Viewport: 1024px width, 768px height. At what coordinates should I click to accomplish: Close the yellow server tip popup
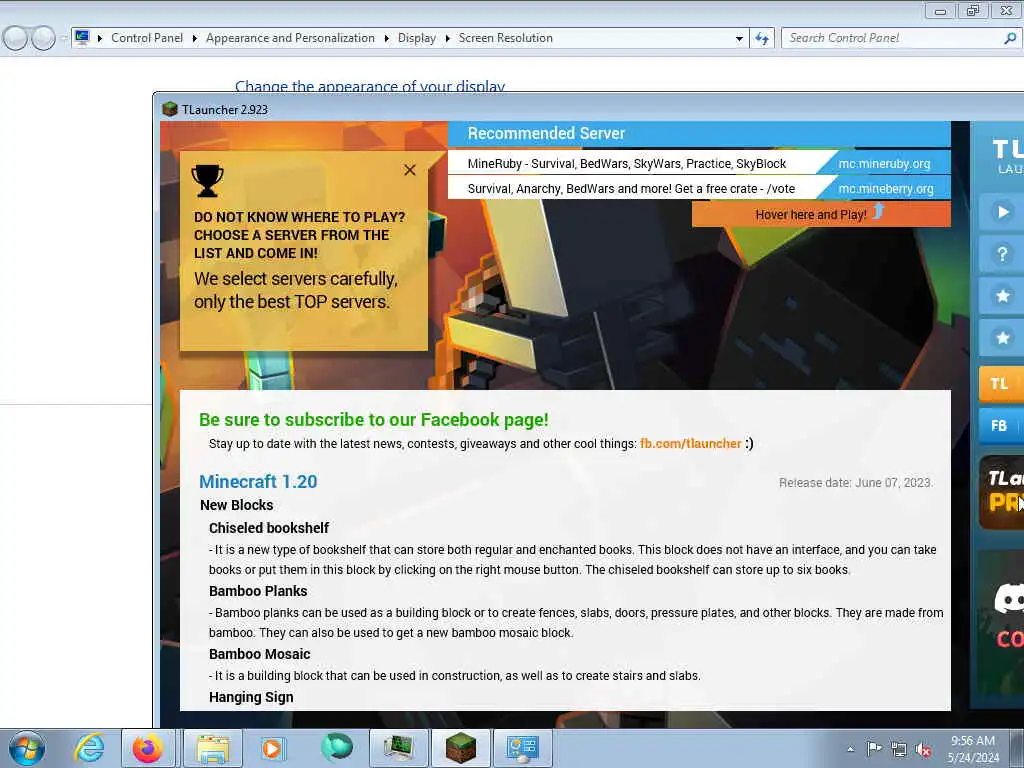click(409, 170)
